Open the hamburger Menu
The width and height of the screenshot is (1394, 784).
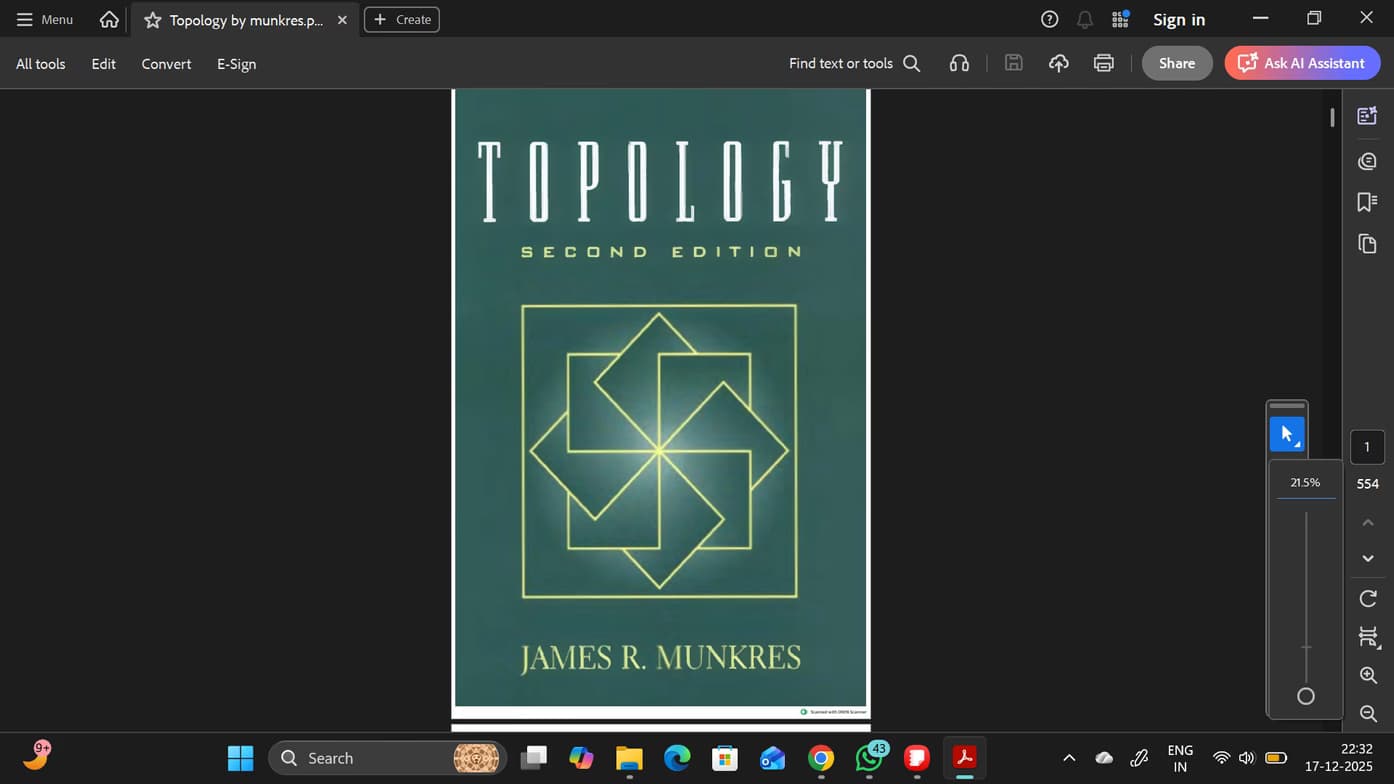click(x=45, y=20)
